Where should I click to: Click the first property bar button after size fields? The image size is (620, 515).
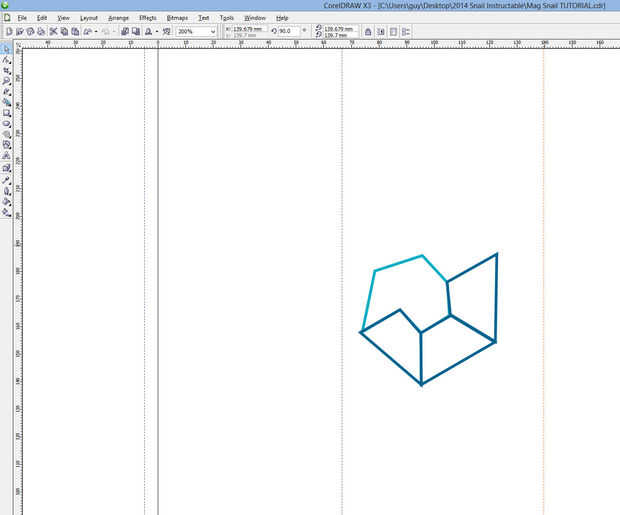coord(368,32)
